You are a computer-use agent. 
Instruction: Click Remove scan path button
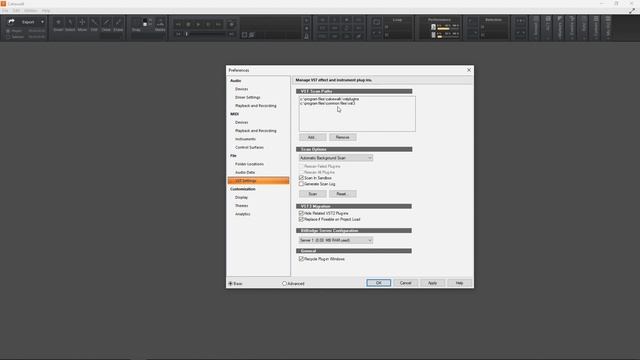coord(342,137)
